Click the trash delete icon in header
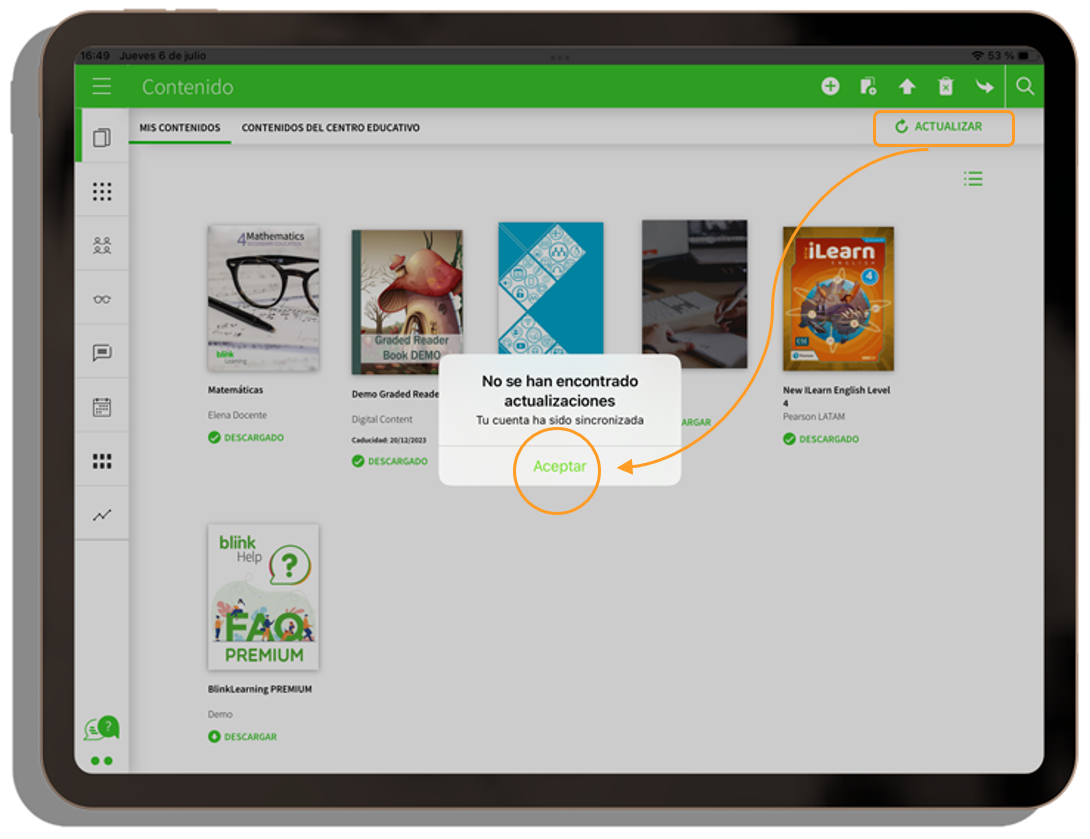 pyautogui.click(x=945, y=87)
